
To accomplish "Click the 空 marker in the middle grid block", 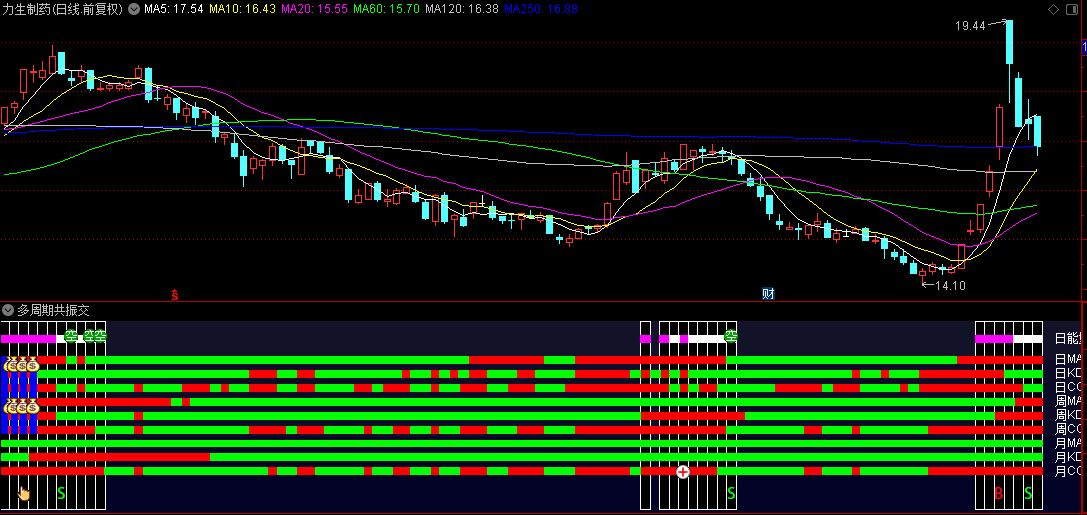I will coord(731,337).
